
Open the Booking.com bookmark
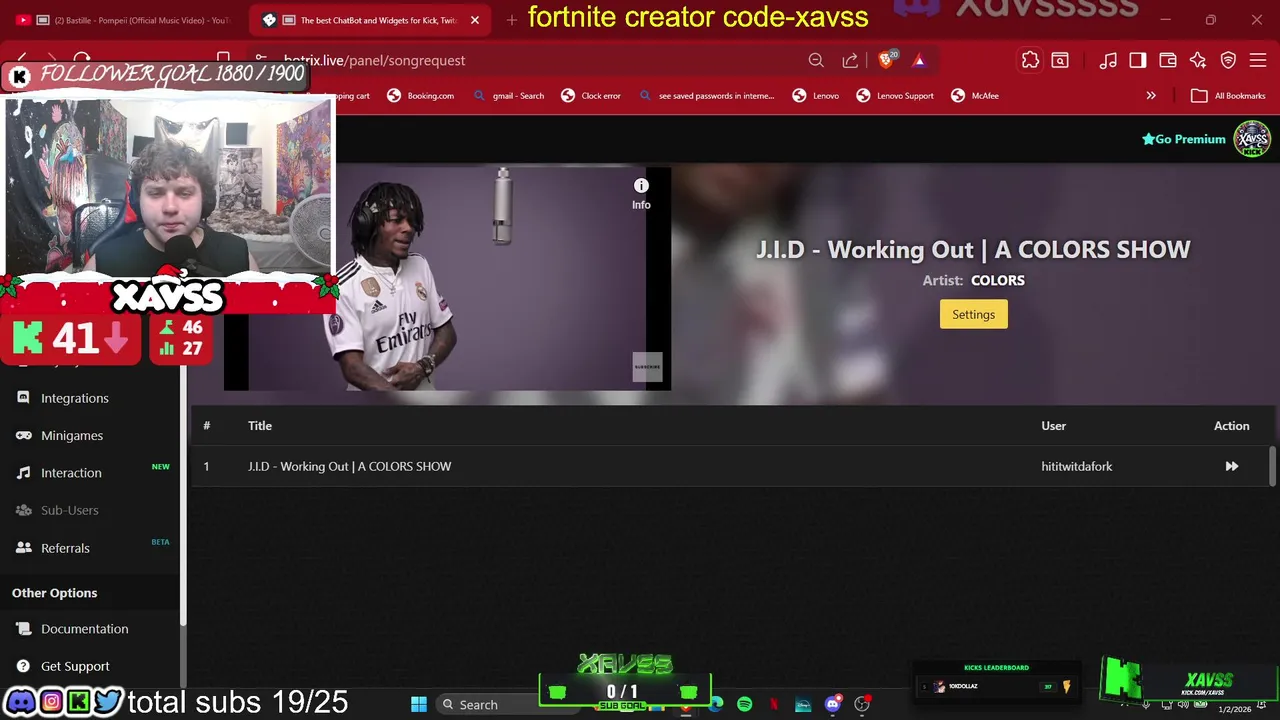(x=420, y=96)
